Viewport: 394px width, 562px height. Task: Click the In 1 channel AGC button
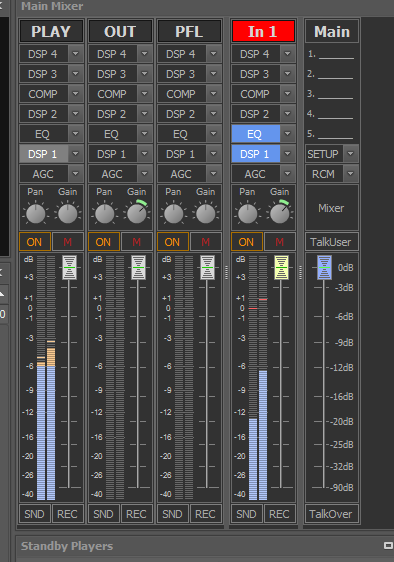coord(255,174)
